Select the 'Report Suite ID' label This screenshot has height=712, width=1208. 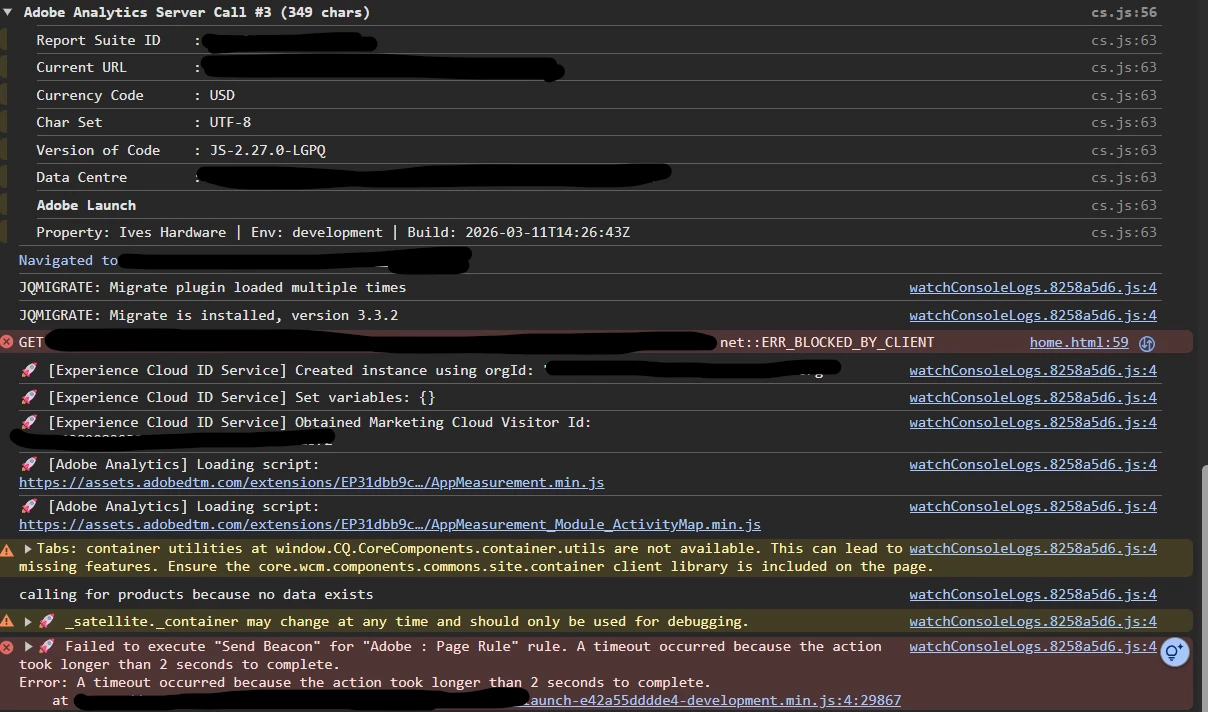[98, 40]
